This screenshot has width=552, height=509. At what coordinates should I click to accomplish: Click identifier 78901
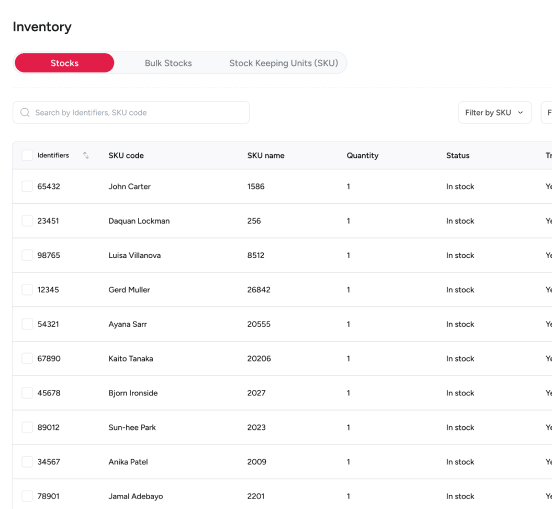click(x=48, y=496)
